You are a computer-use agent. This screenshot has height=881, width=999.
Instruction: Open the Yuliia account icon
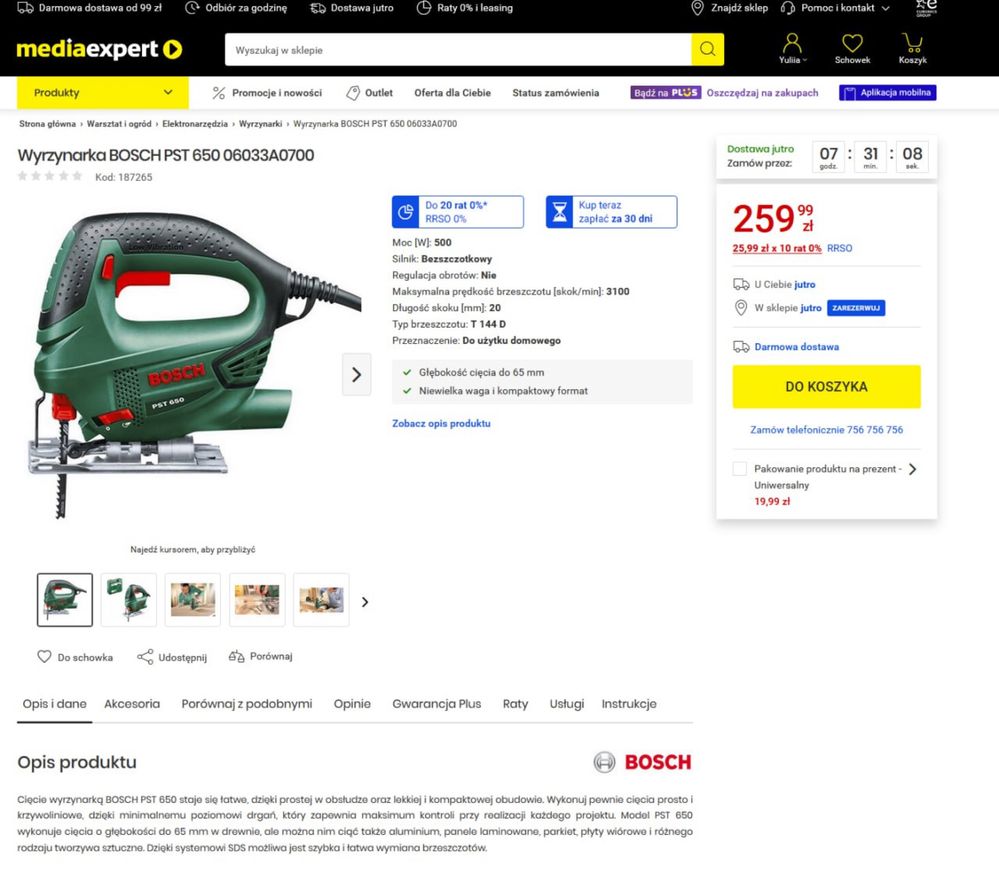pos(792,43)
